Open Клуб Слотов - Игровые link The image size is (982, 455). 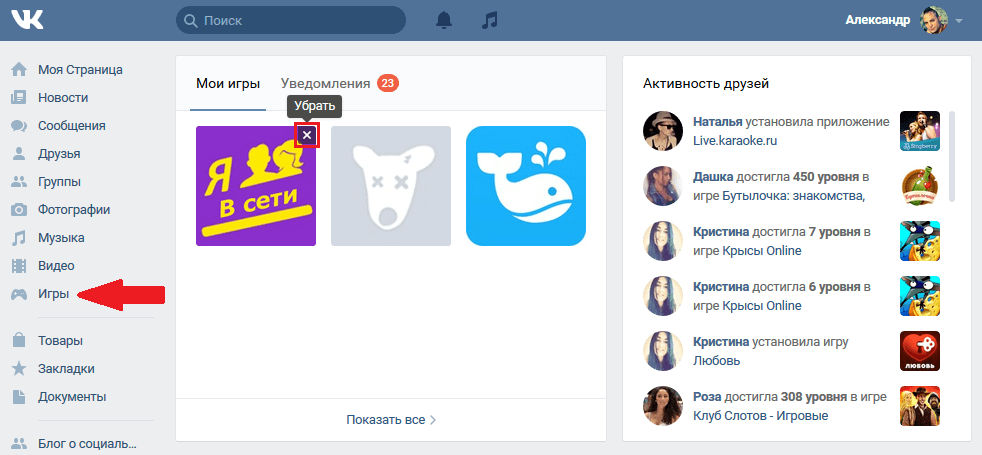pos(760,416)
